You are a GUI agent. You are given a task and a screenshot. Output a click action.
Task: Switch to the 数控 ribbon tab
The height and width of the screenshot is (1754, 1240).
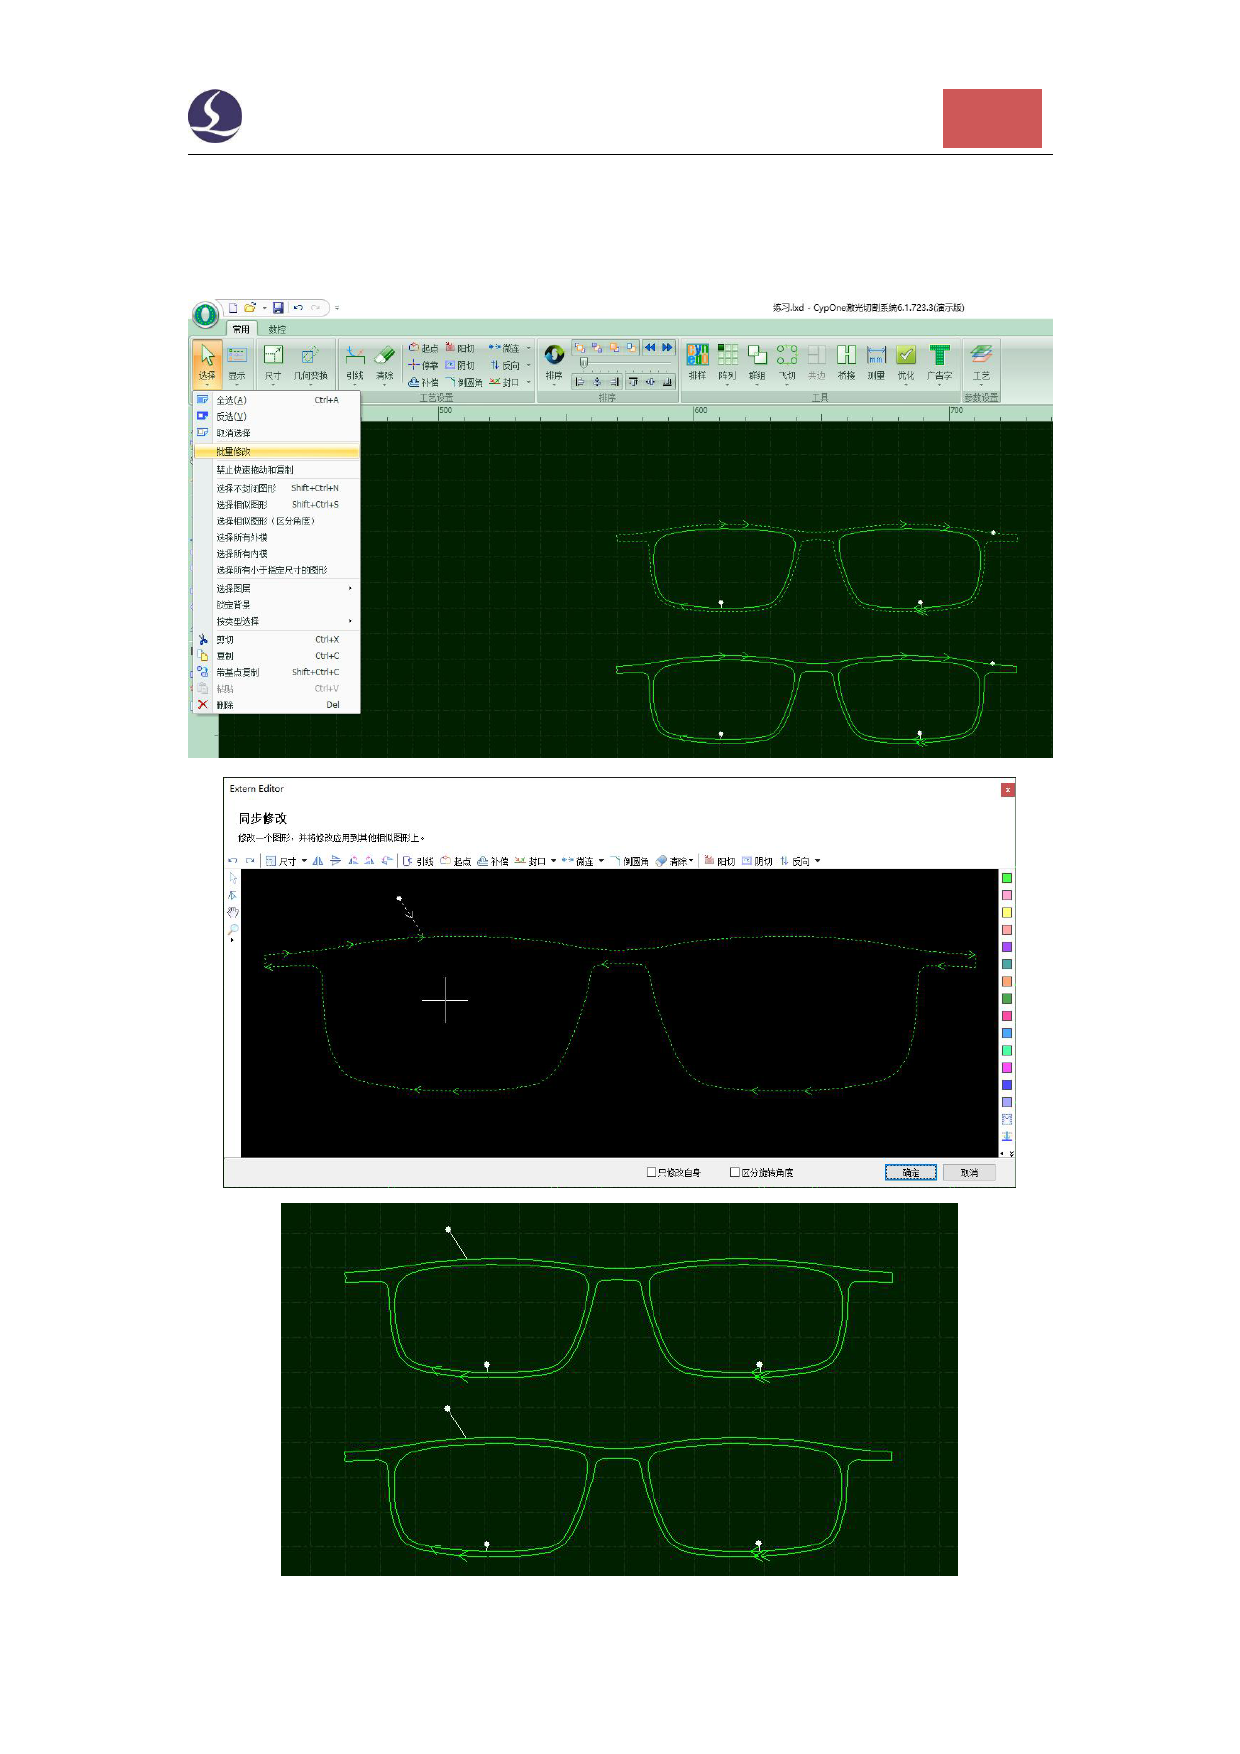click(x=277, y=329)
